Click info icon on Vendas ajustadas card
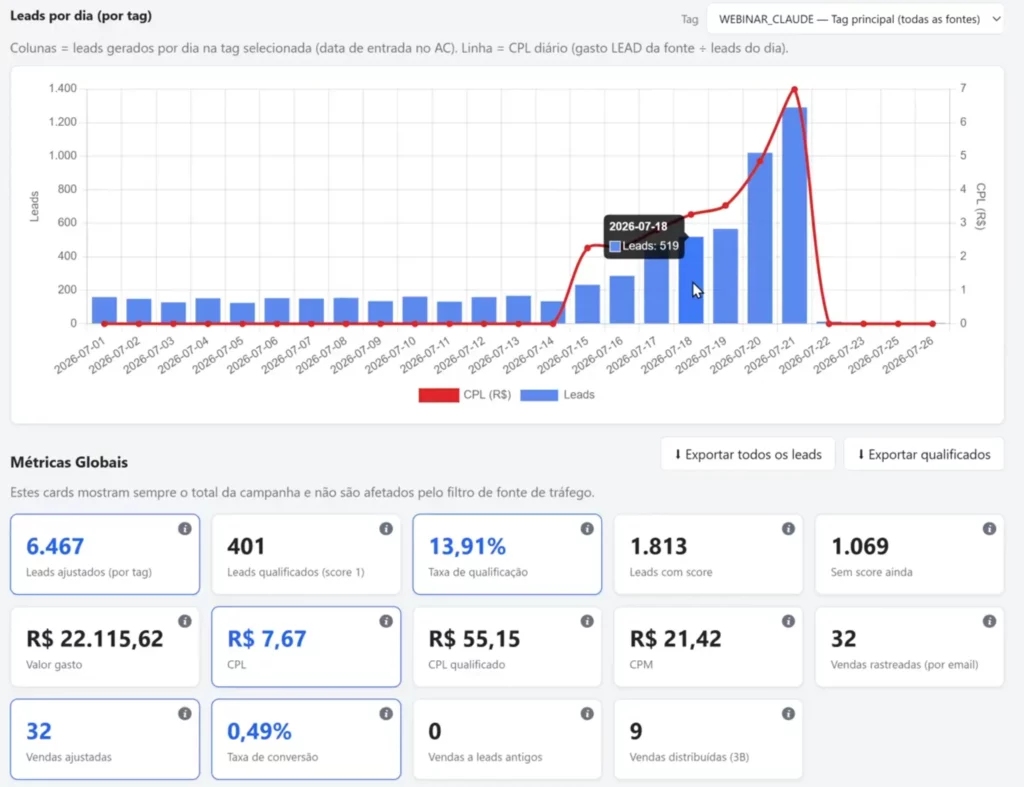1024x787 pixels. click(185, 714)
